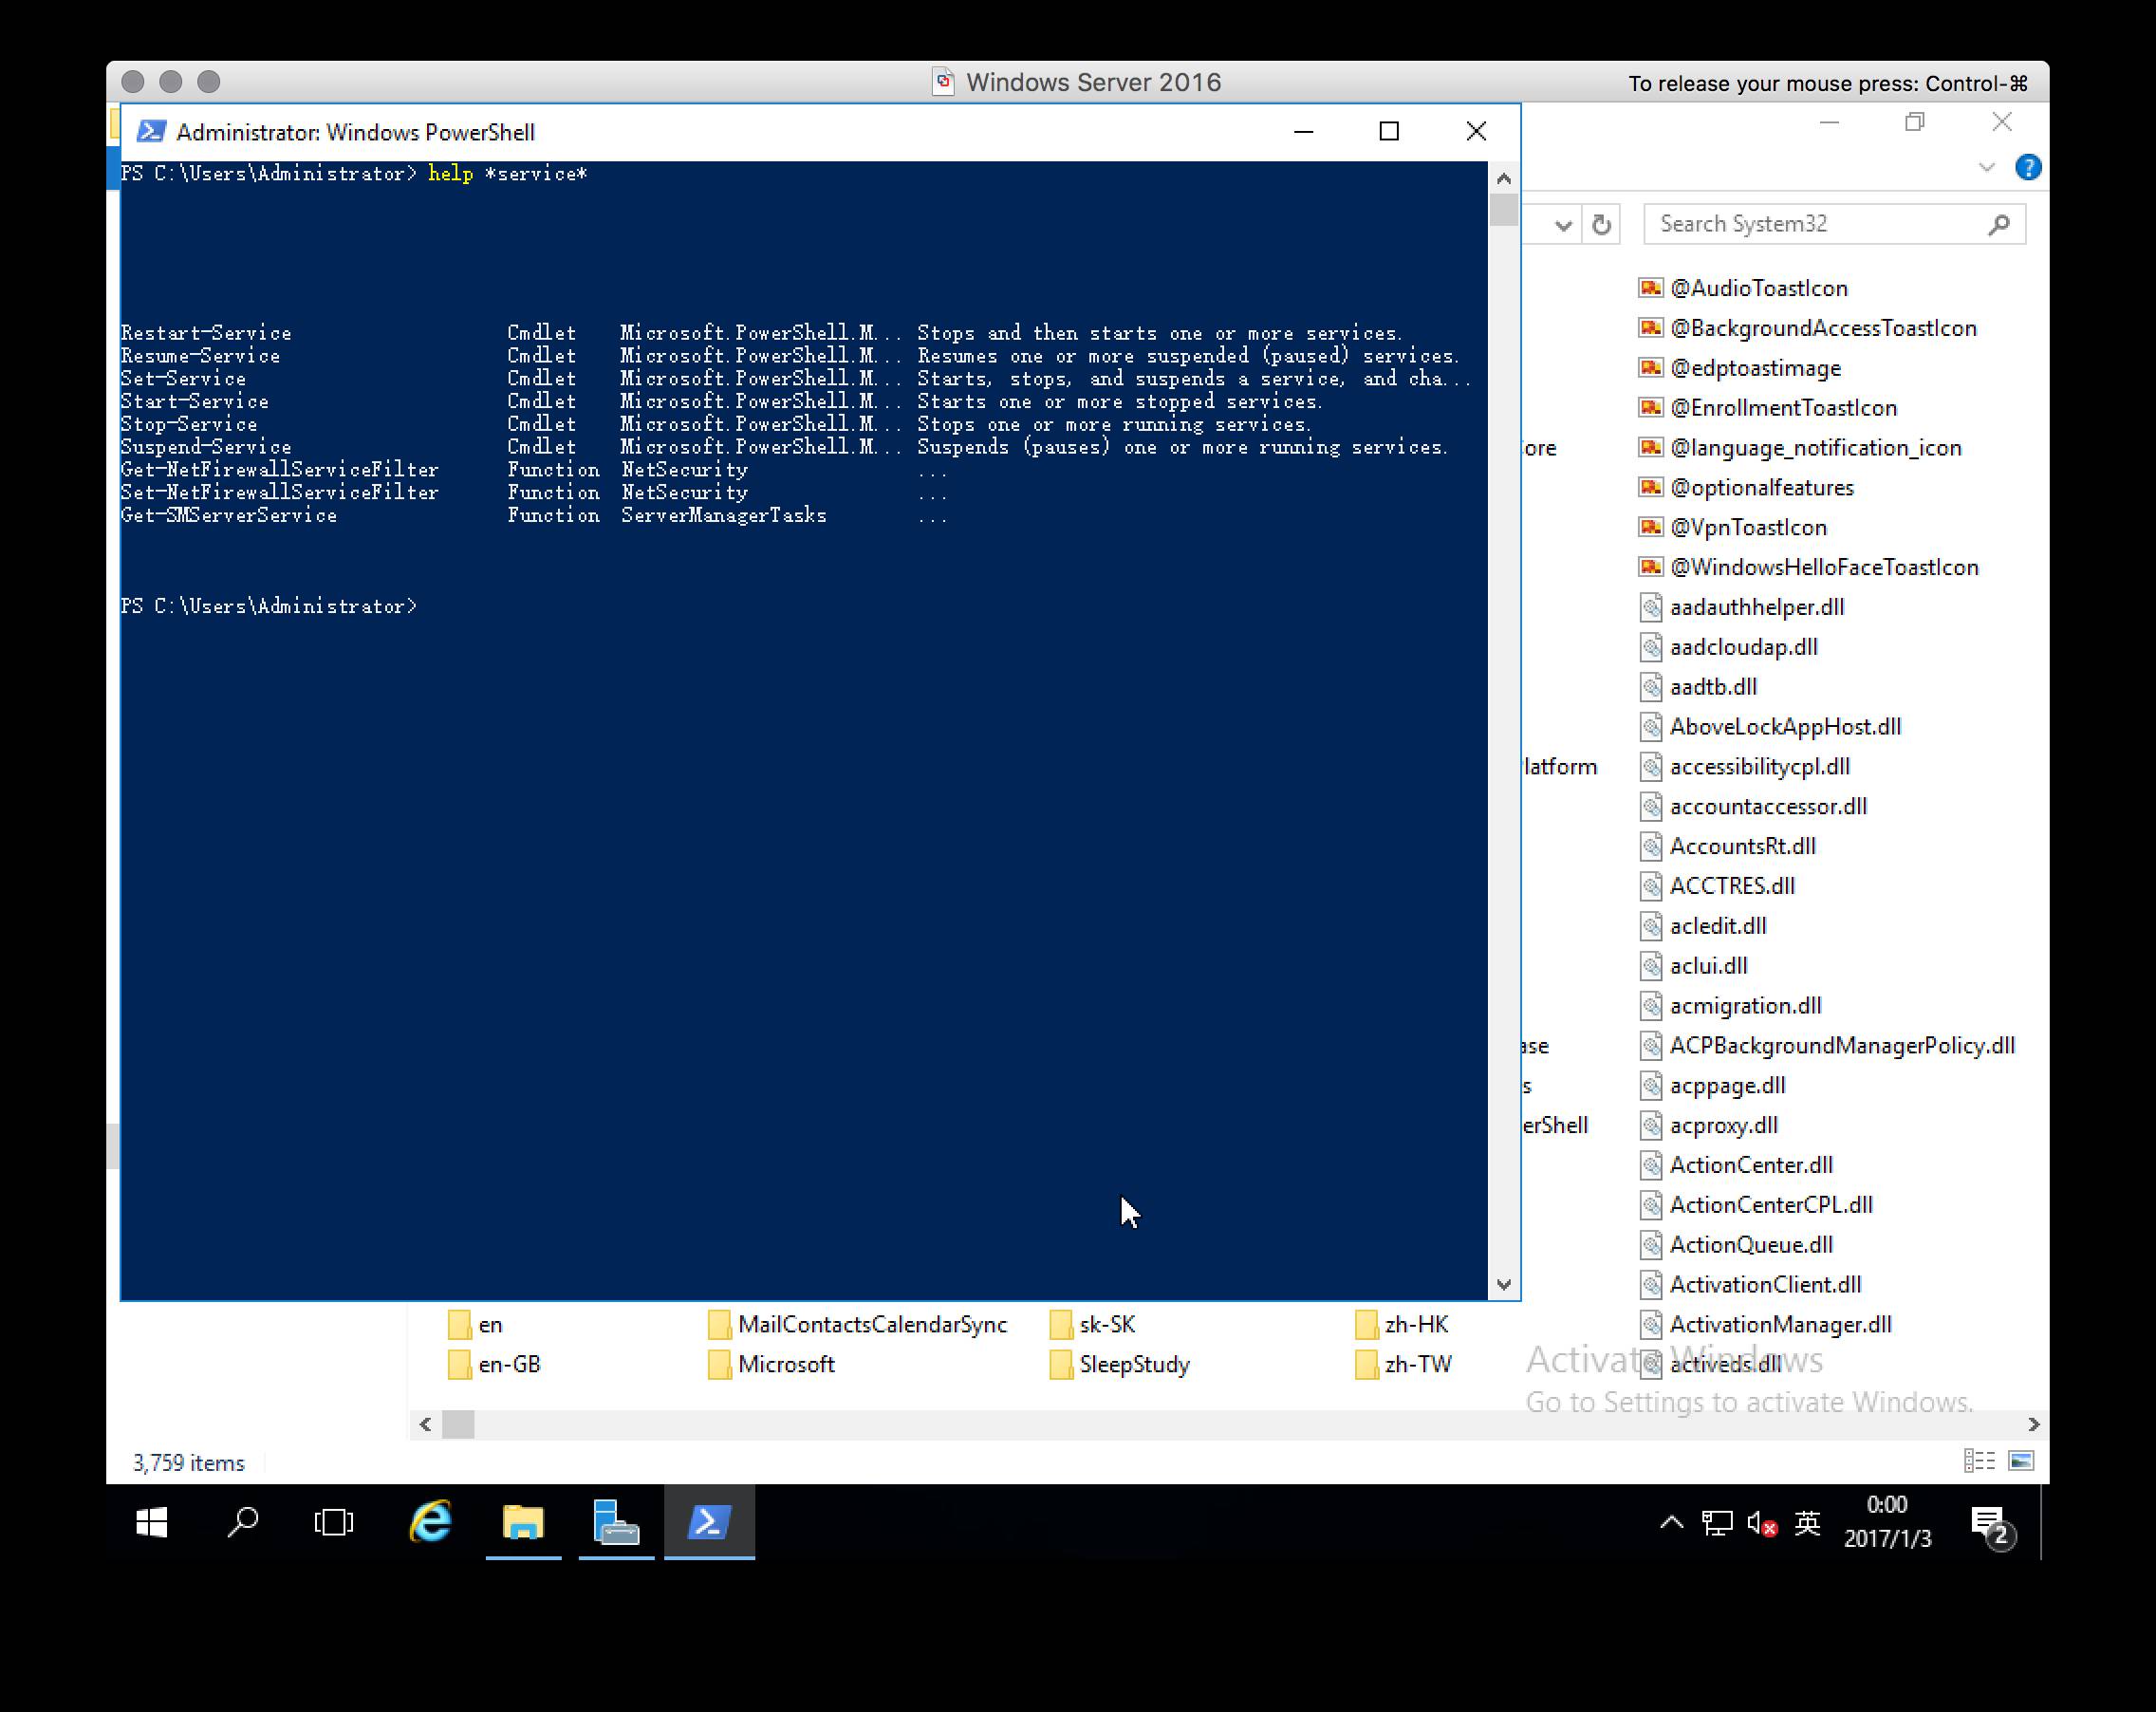Click the Stop-Service line in PowerShell
Image resolution: width=2156 pixels, height=1712 pixels.
(716, 424)
